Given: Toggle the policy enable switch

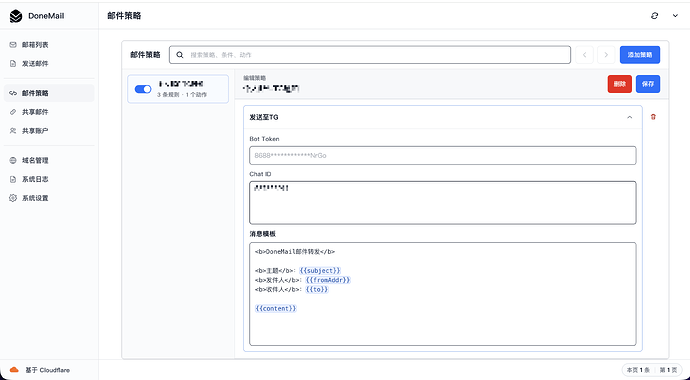Looking at the screenshot, I should pos(143,89).
